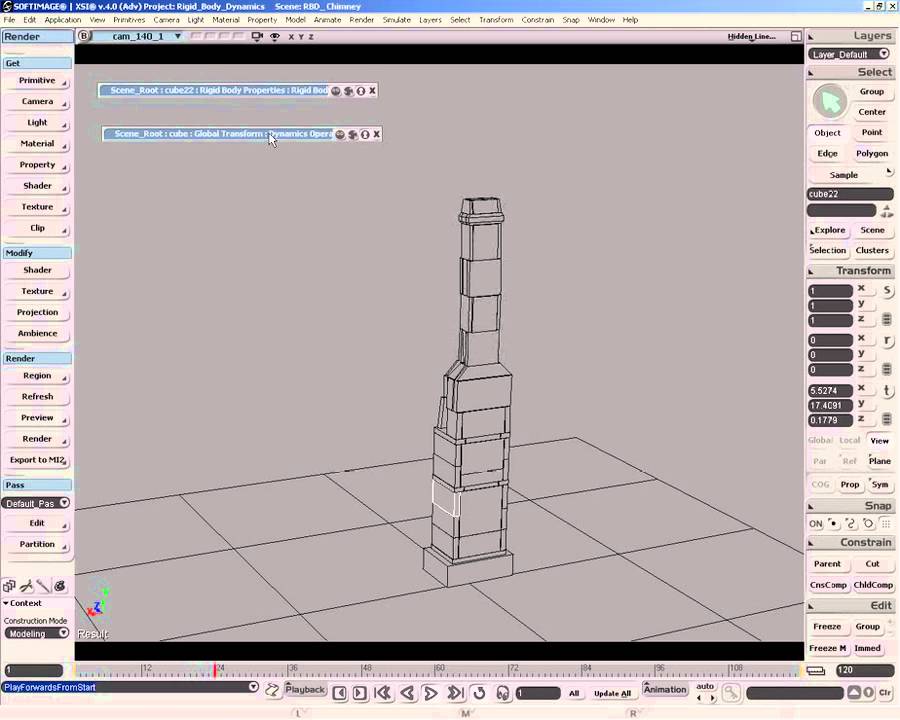The image size is (900, 720).
Task: Step to the next frame
Action: (x=360, y=693)
